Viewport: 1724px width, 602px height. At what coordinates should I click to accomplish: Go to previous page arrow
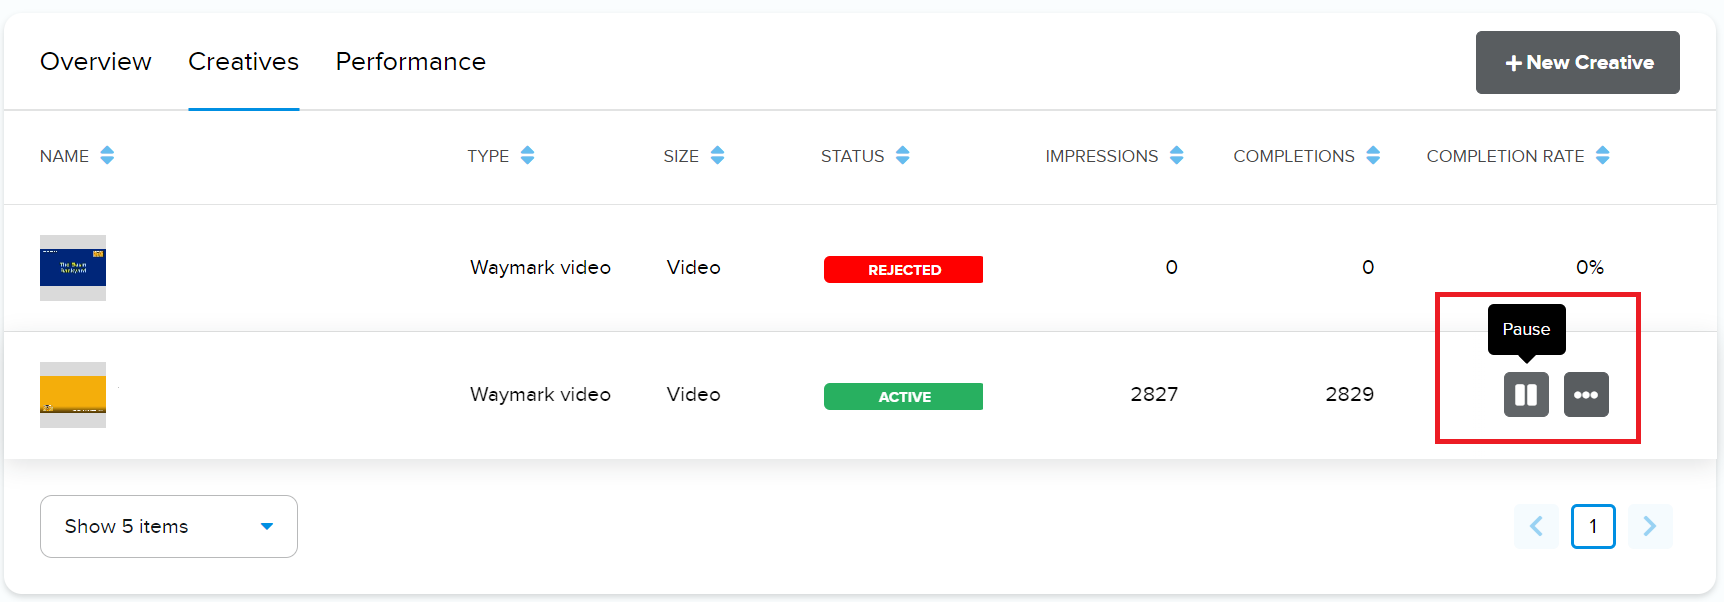tap(1536, 526)
